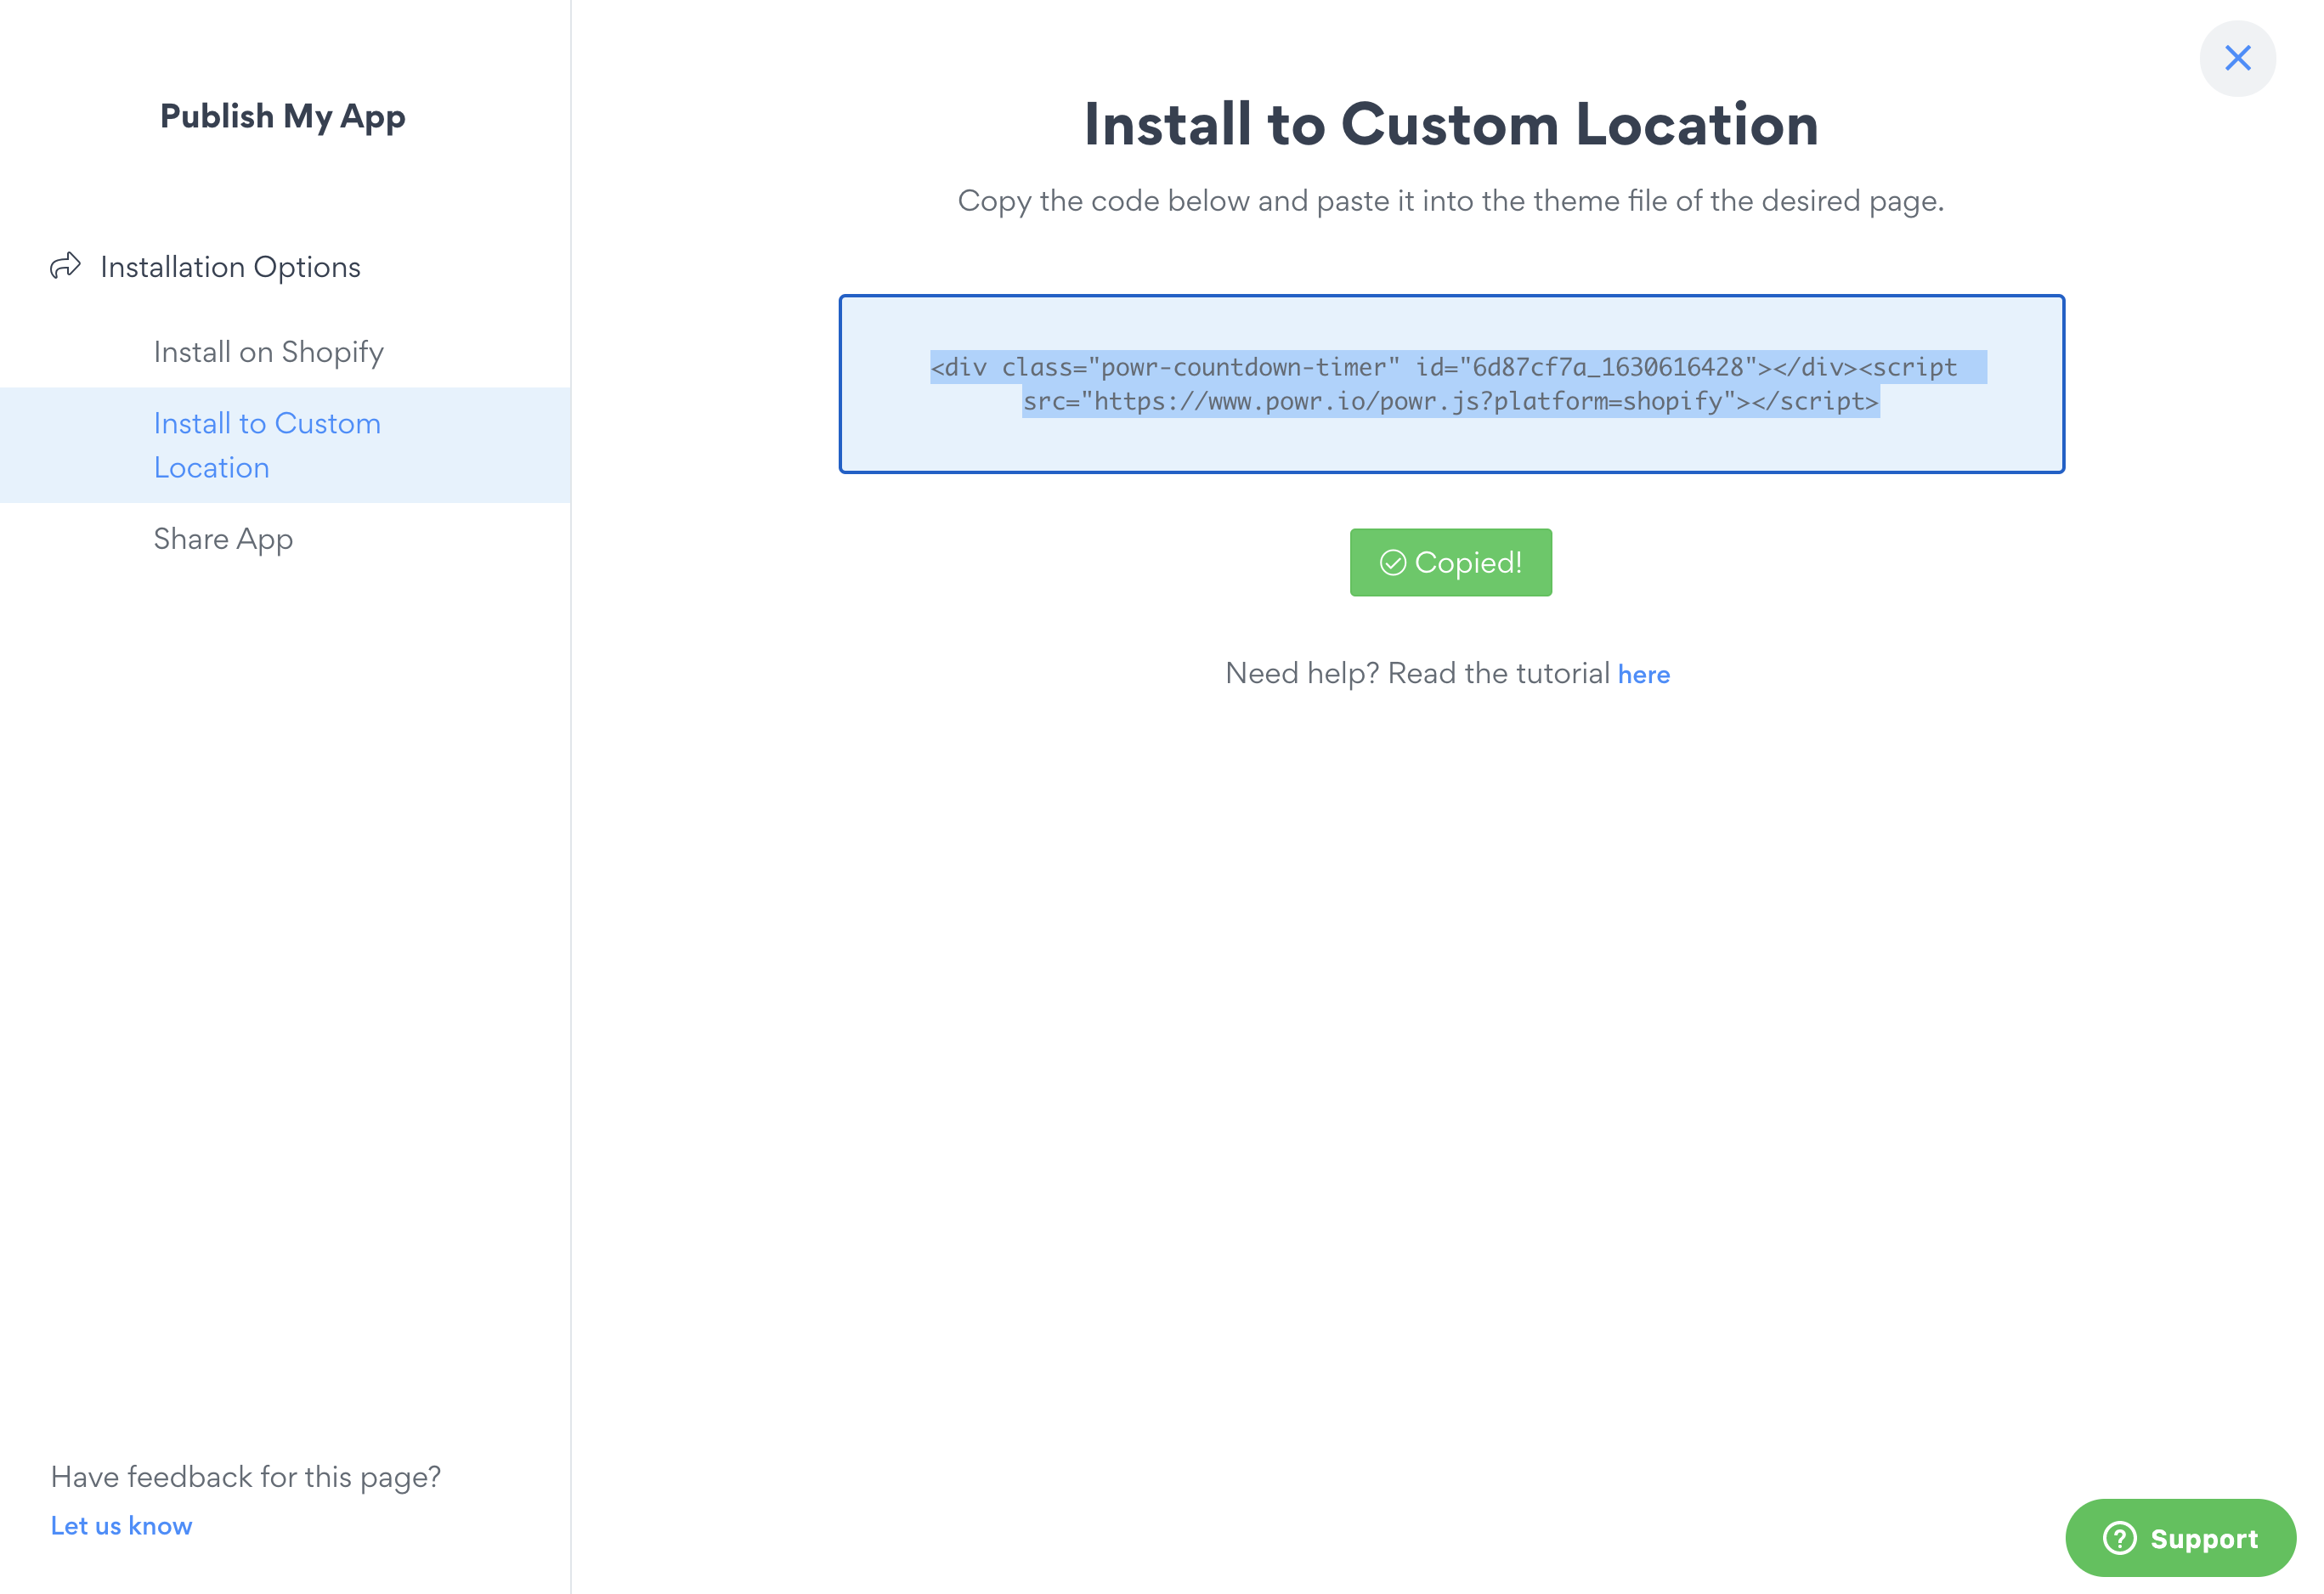Click the Let us know feedback link
Screen dimensions: 2324x1594
tap(121, 1525)
